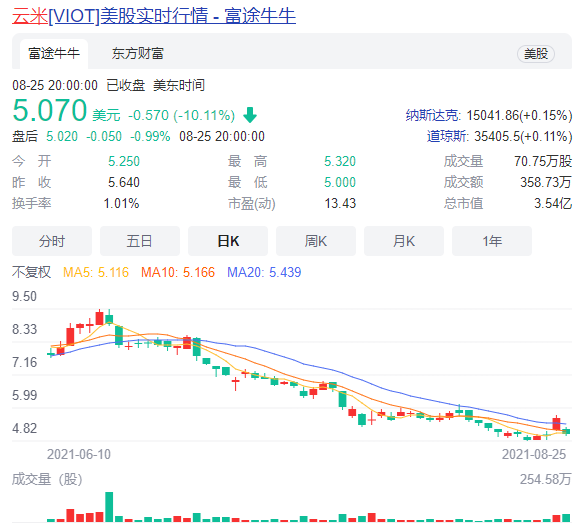Switch to the 东方财富 tab
This screenshot has width=582, height=530.
(x=138, y=53)
